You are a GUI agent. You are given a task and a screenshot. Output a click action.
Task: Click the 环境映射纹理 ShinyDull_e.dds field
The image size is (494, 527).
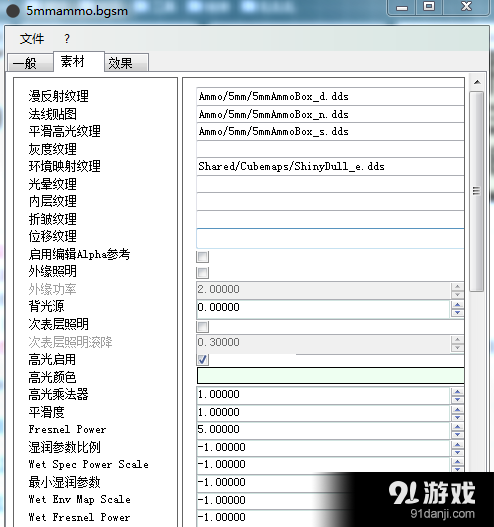pyautogui.click(x=330, y=167)
